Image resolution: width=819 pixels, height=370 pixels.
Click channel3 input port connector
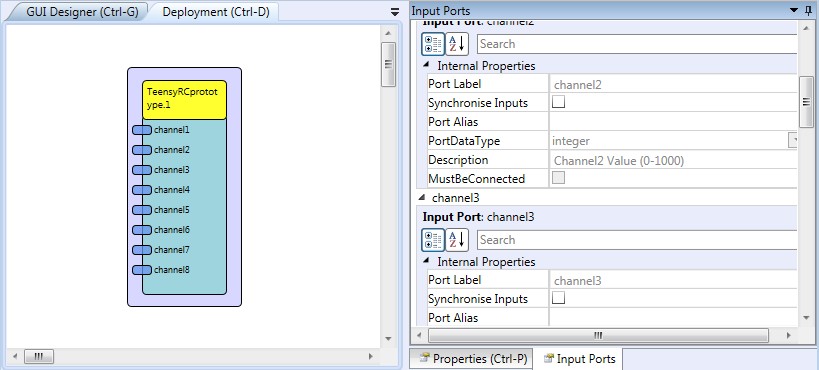(x=142, y=170)
